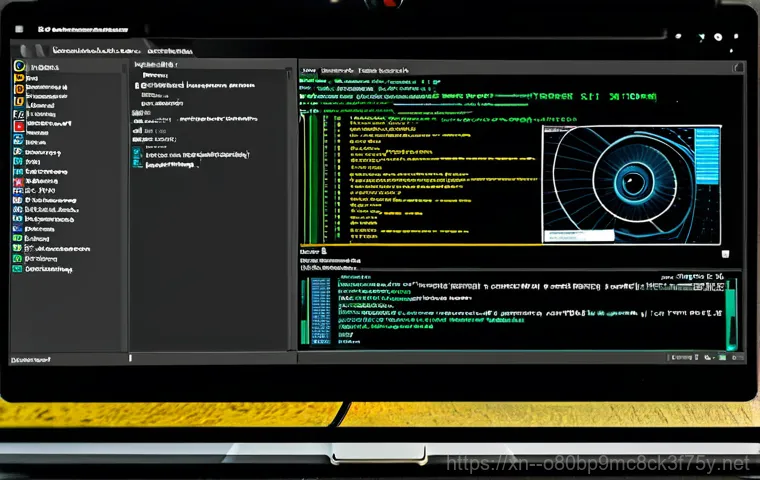
Task: Click the teal file icon in the middle panel
Action: 138,156
